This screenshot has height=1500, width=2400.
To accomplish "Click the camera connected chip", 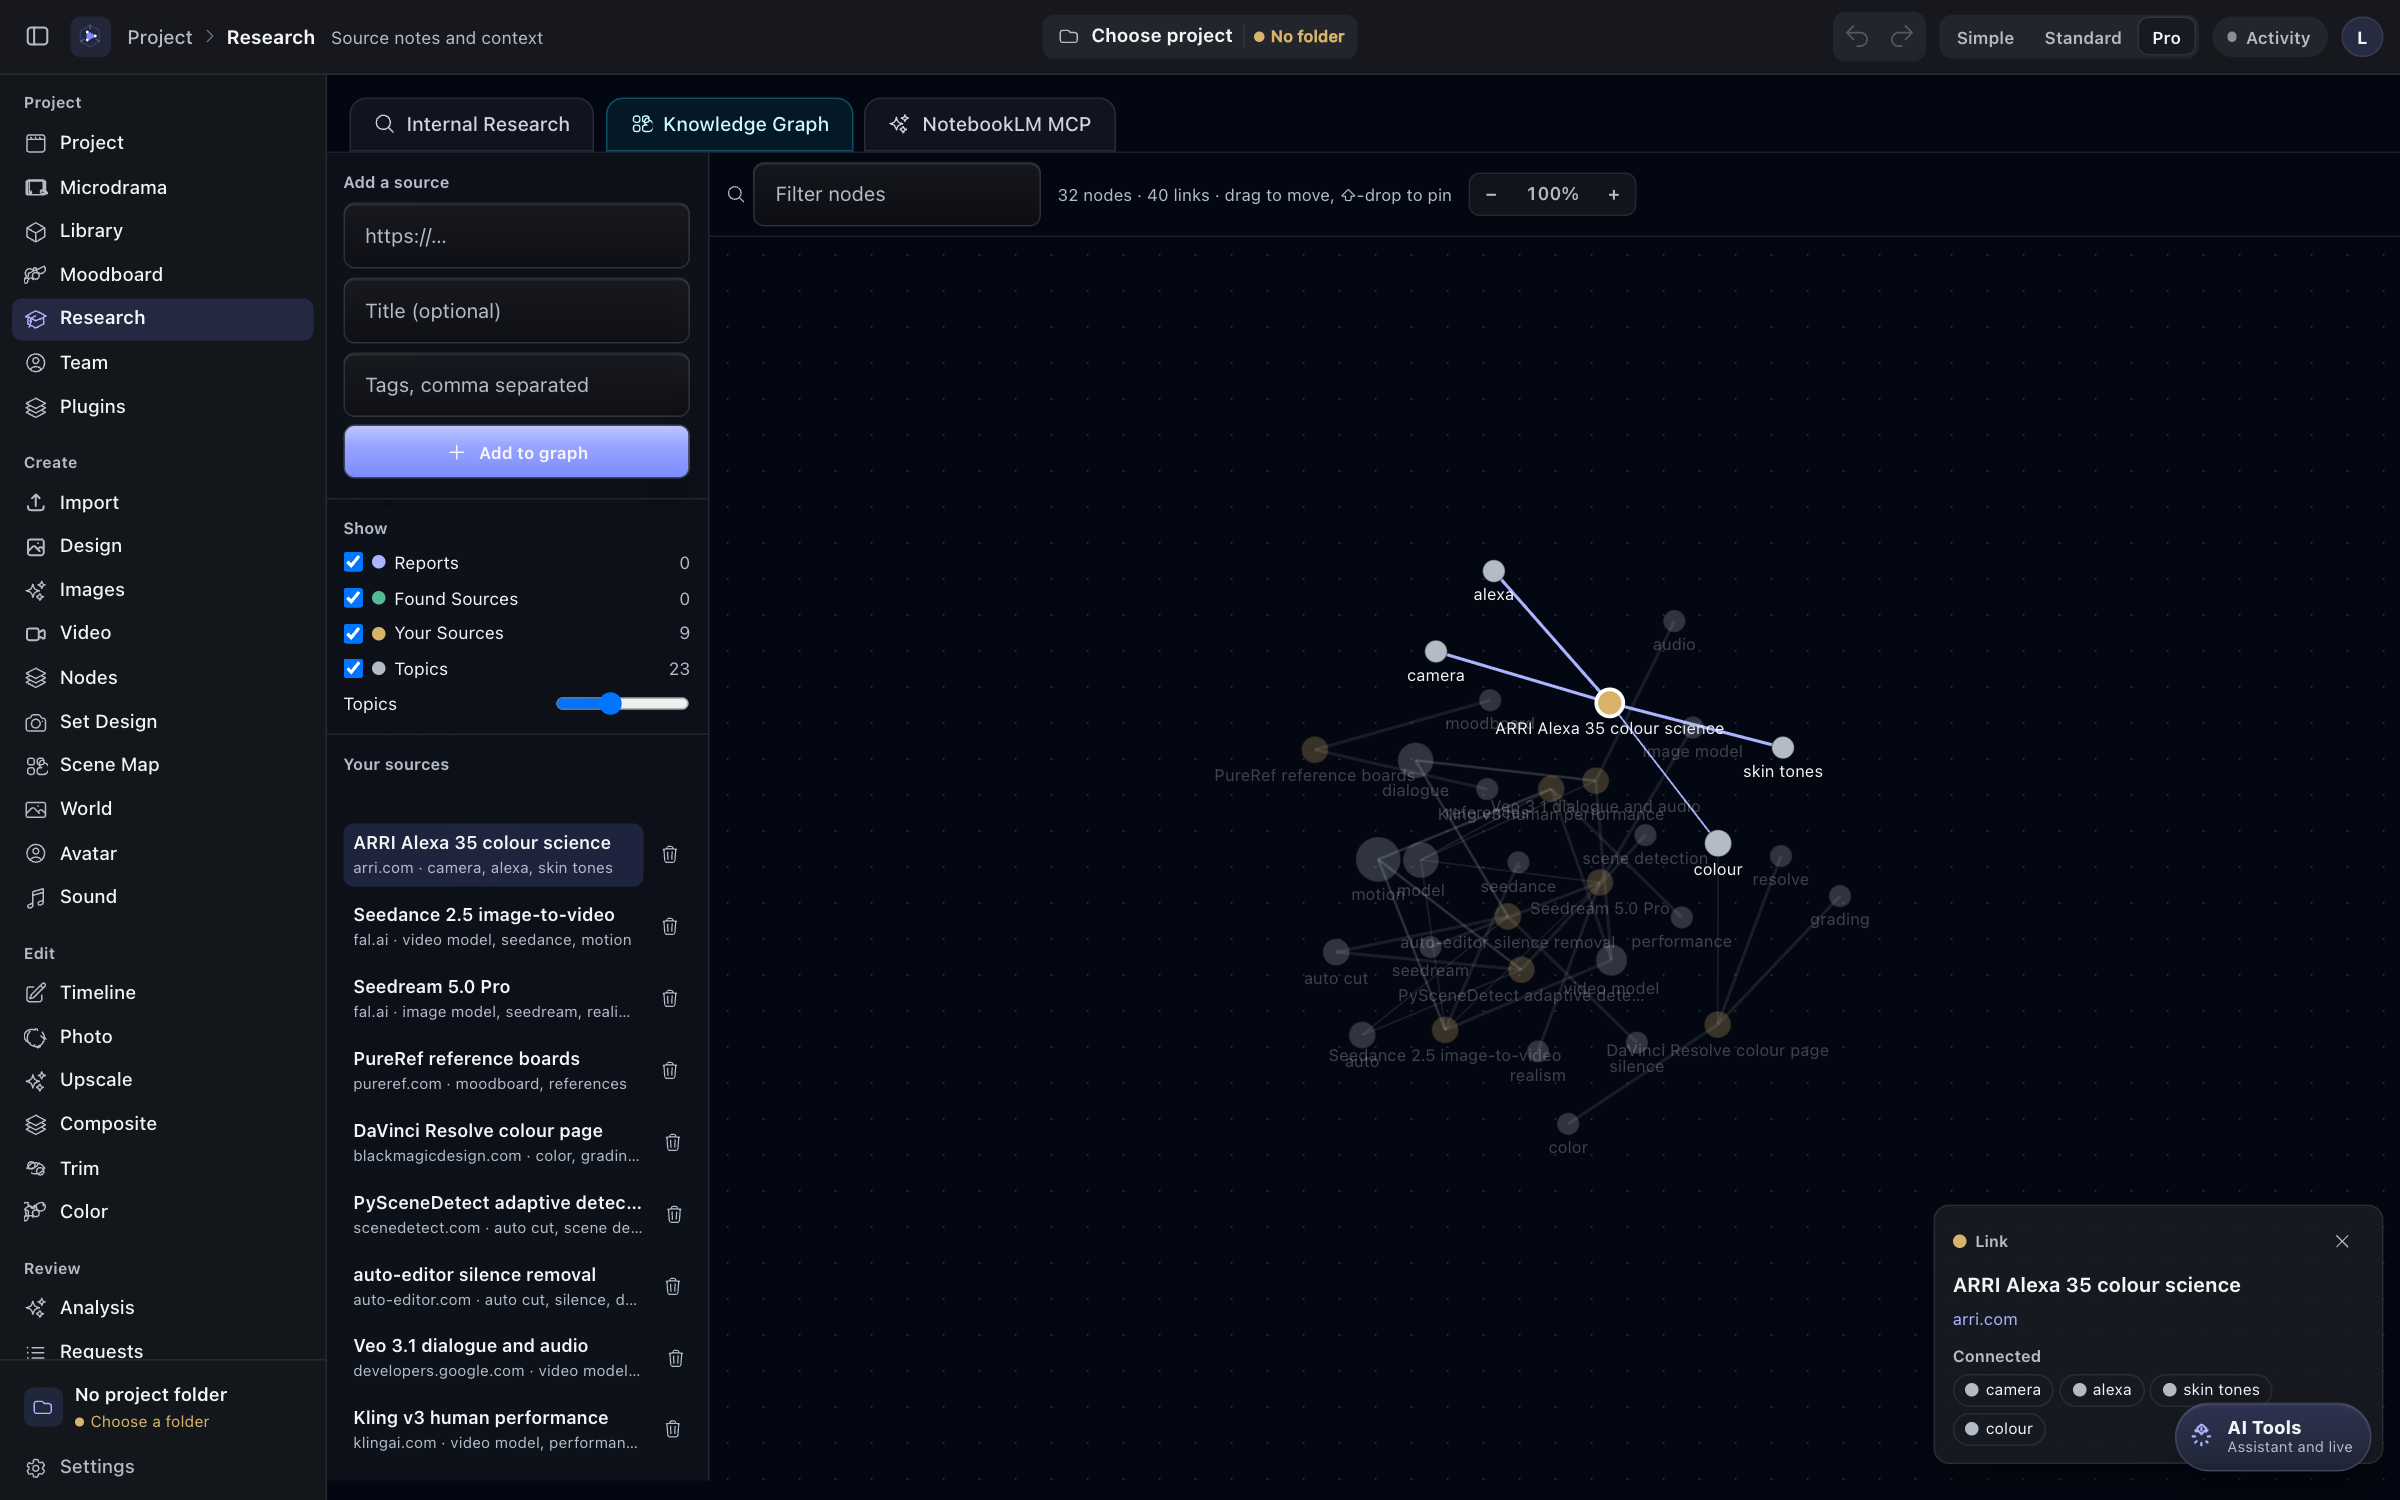I will 2002,1389.
